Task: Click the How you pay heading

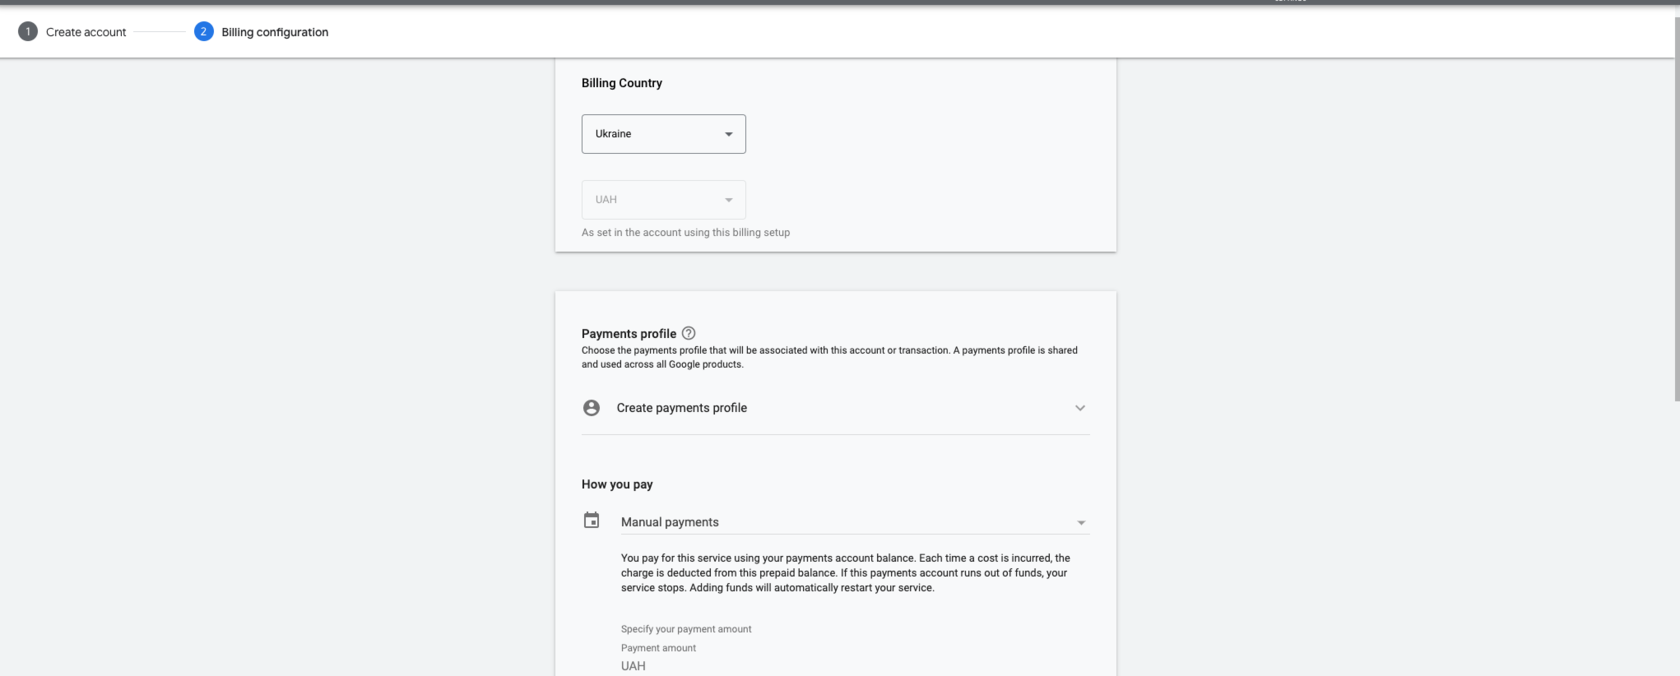Action: [617, 484]
